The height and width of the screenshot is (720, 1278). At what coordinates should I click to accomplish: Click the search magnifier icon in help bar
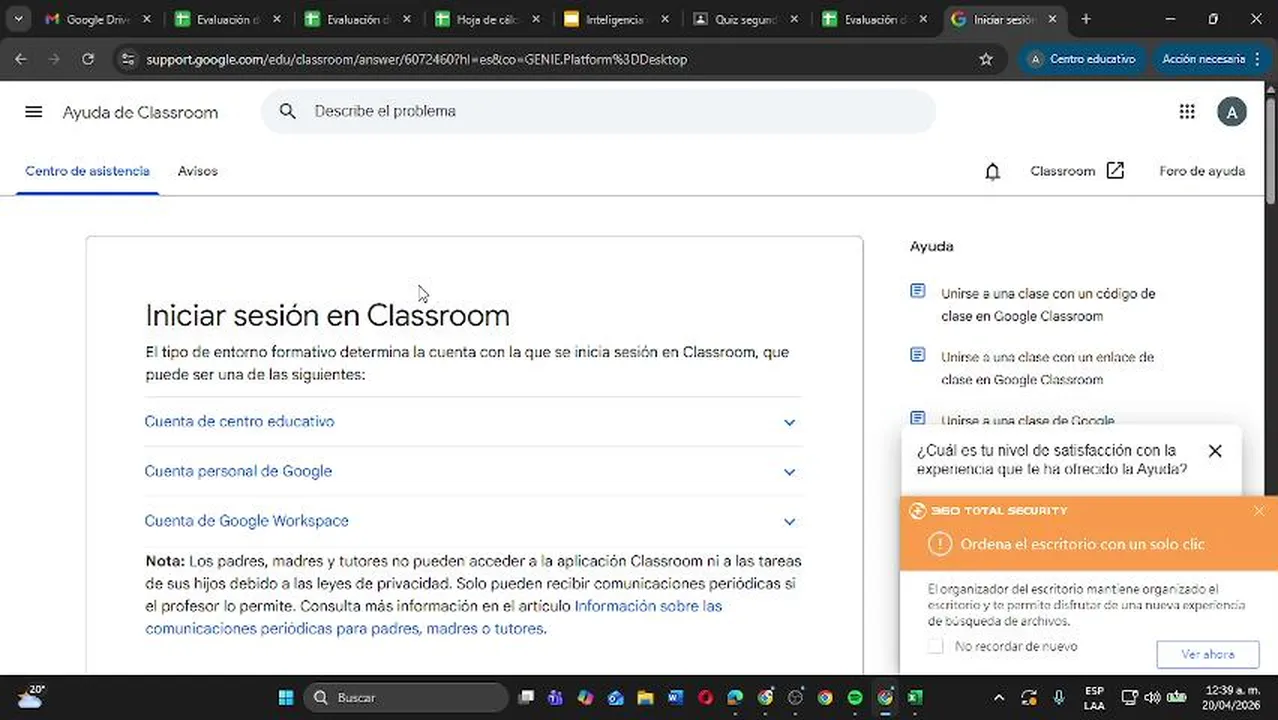[x=288, y=111]
